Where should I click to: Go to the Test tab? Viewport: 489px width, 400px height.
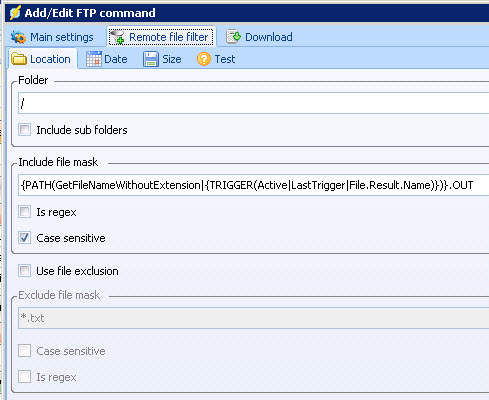pyautogui.click(x=216, y=59)
